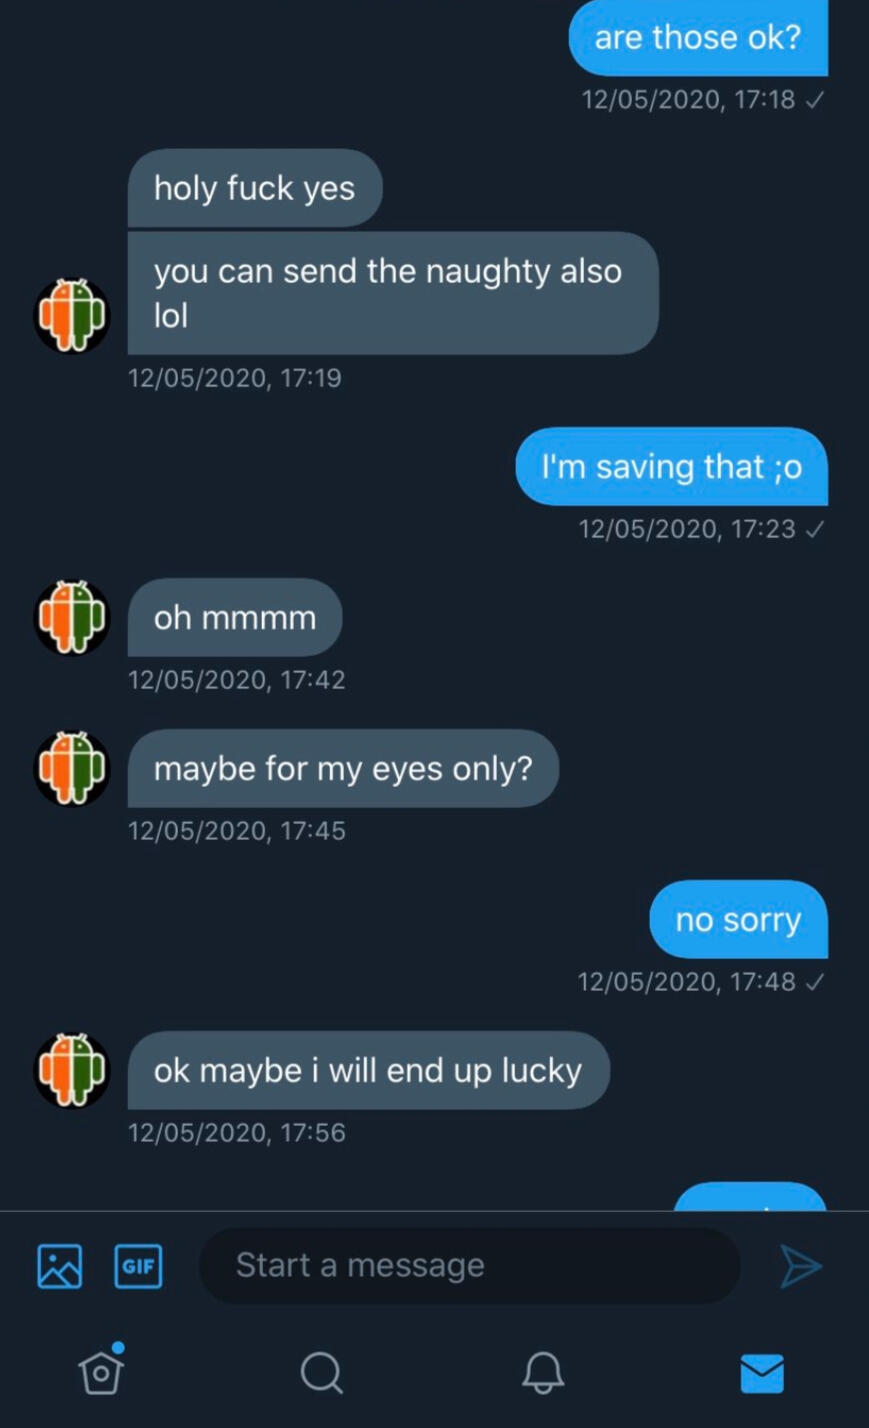Tap the 'no sorry' message bubble
This screenshot has height=1428, width=869.
(x=738, y=920)
